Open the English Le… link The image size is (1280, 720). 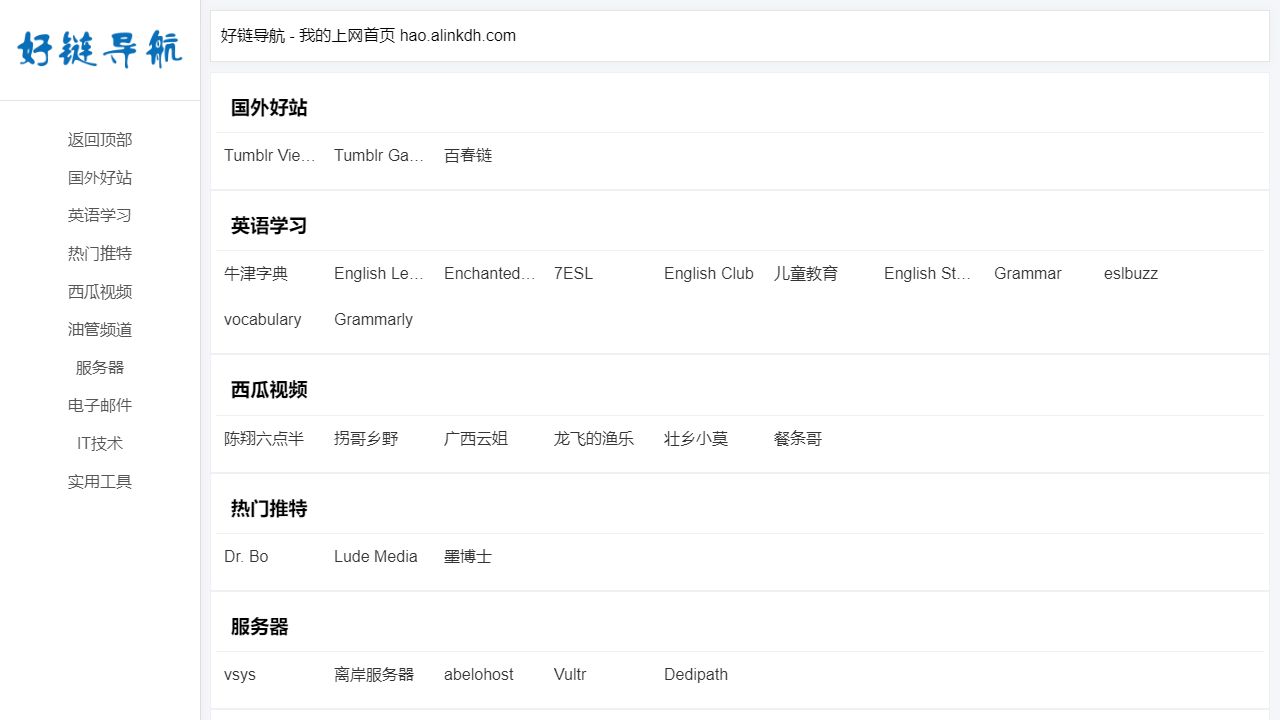pos(380,274)
